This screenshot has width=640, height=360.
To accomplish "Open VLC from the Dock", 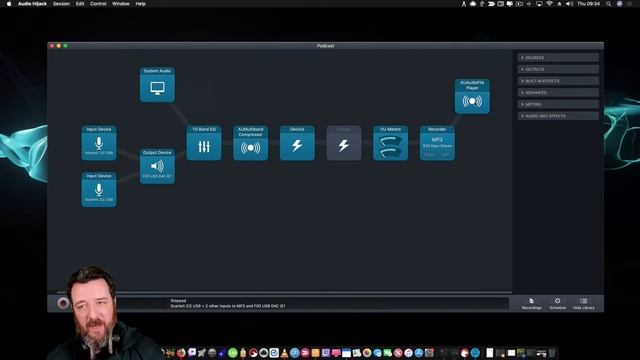I will click(284, 353).
